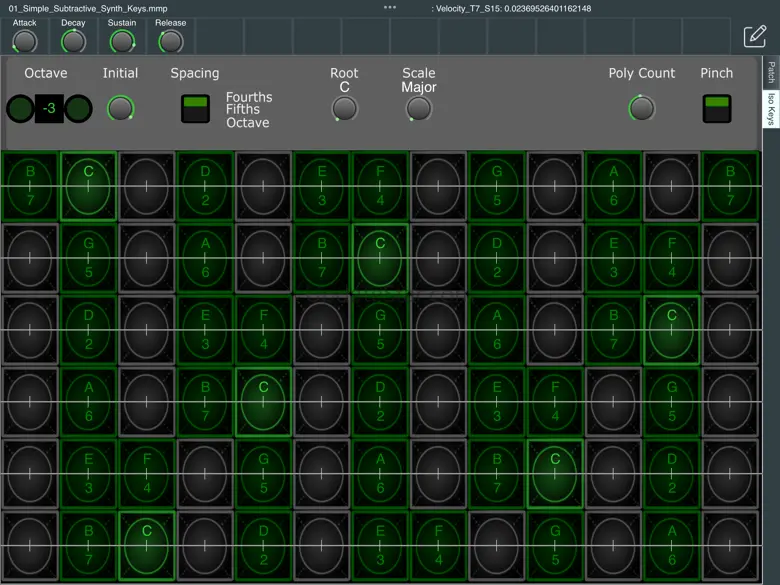Play the G 5 key in the top row
The width and height of the screenshot is (780, 585).
pyautogui.click(x=496, y=186)
